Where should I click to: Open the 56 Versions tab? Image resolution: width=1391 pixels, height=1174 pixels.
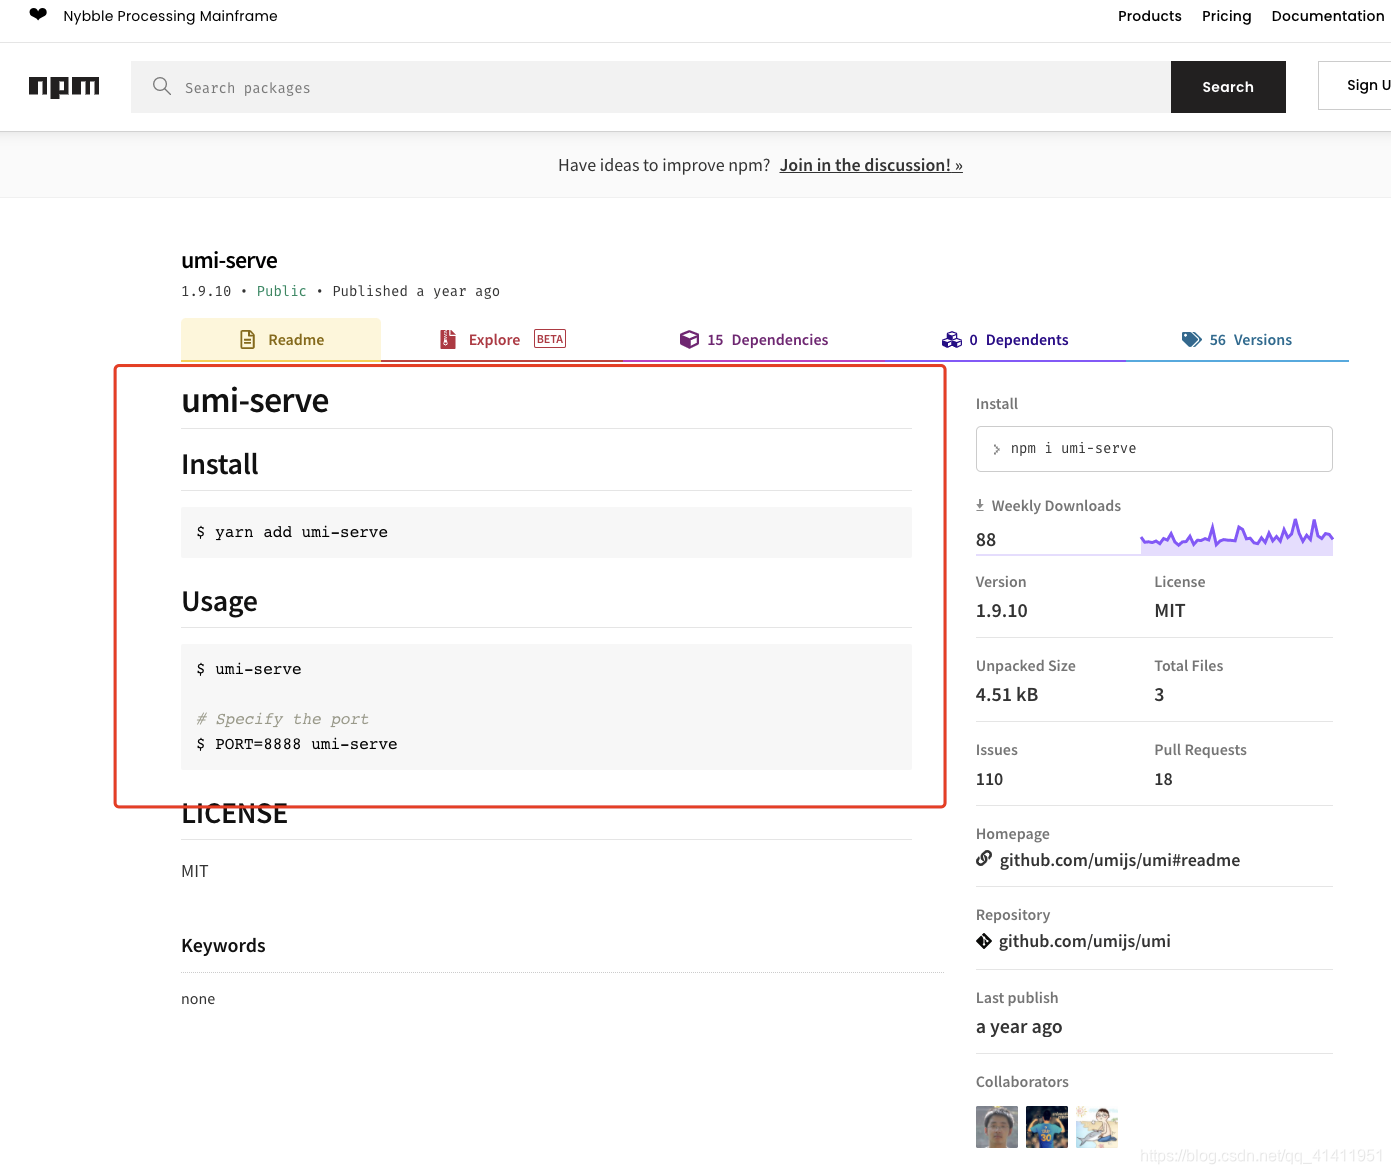pyautogui.click(x=1237, y=340)
